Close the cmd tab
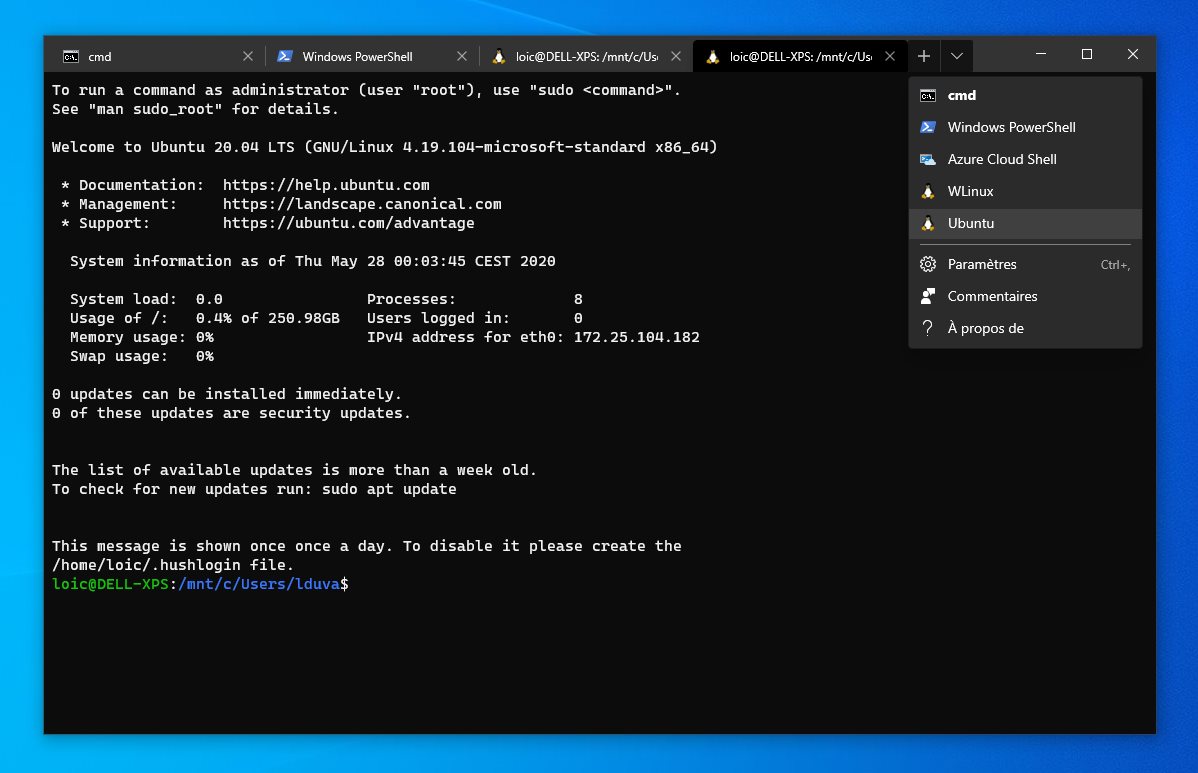 (248, 57)
